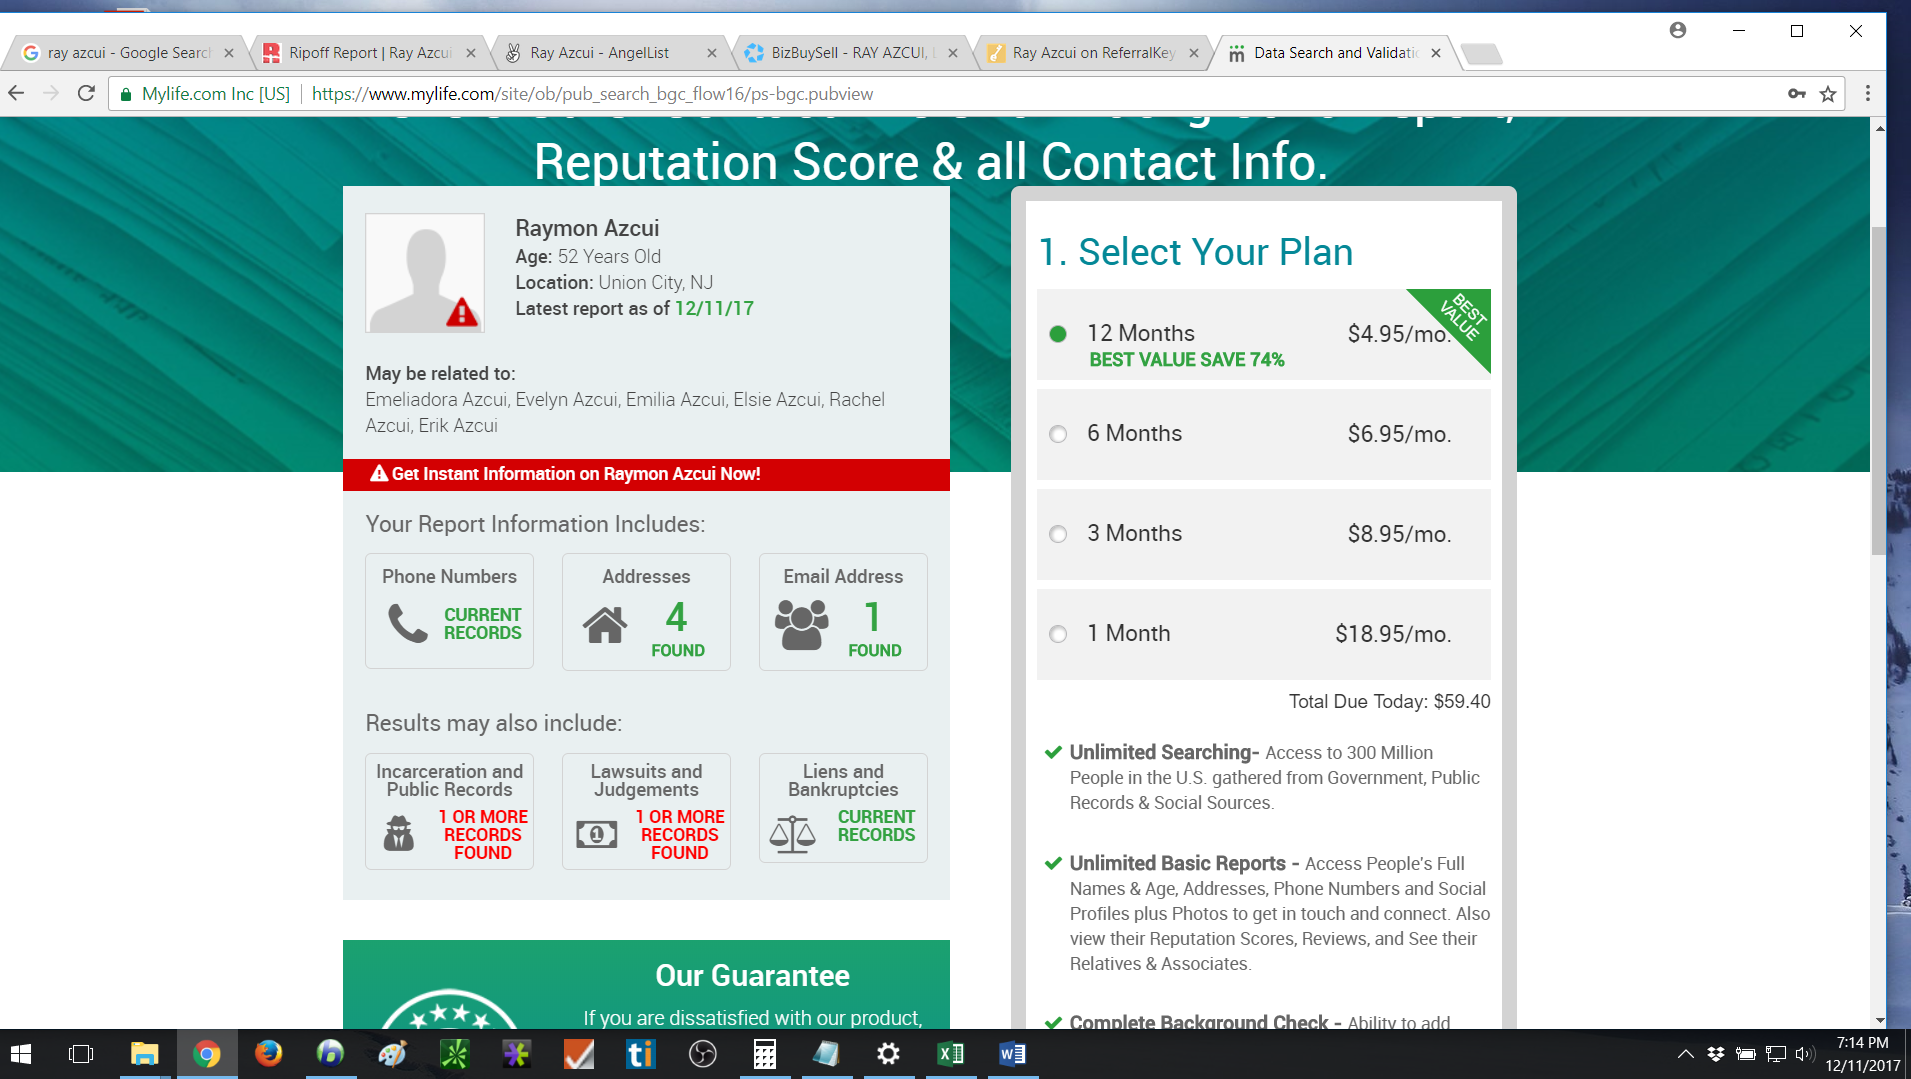
Task: Select the 12 Months plan radio button
Action: [1058, 334]
